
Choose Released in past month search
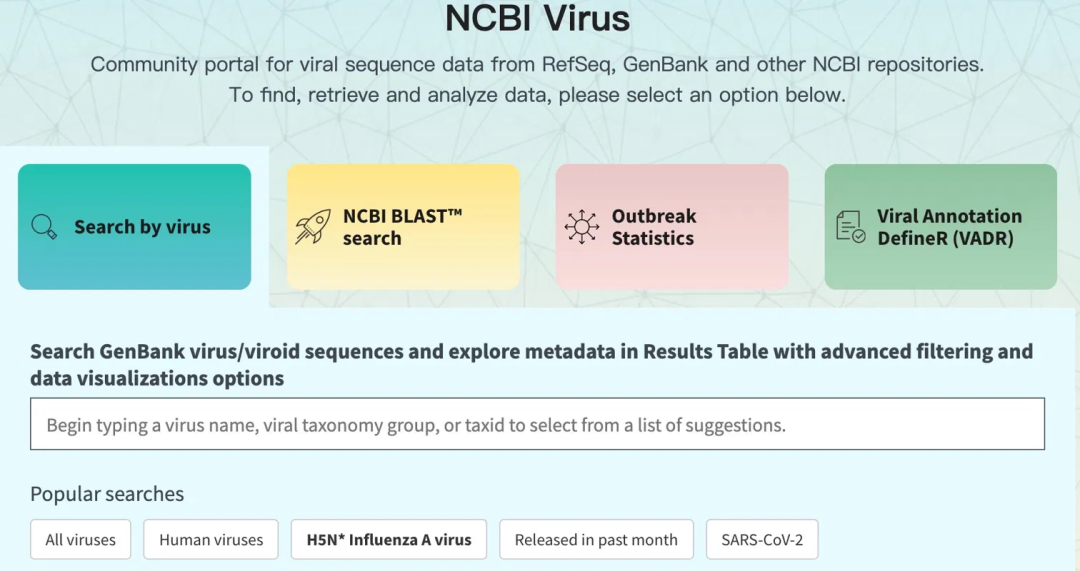coord(596,539)
